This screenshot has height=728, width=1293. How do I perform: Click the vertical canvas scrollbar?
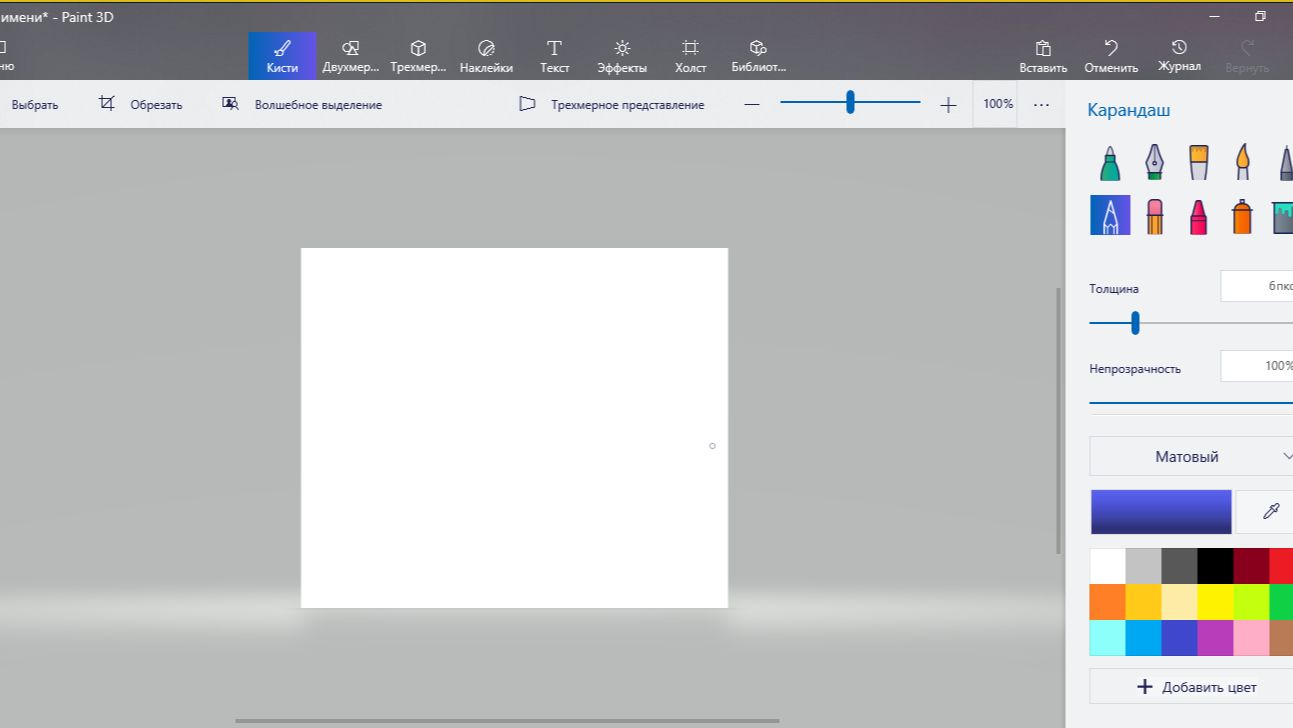pyautogui.click(x=1059, y=420)
